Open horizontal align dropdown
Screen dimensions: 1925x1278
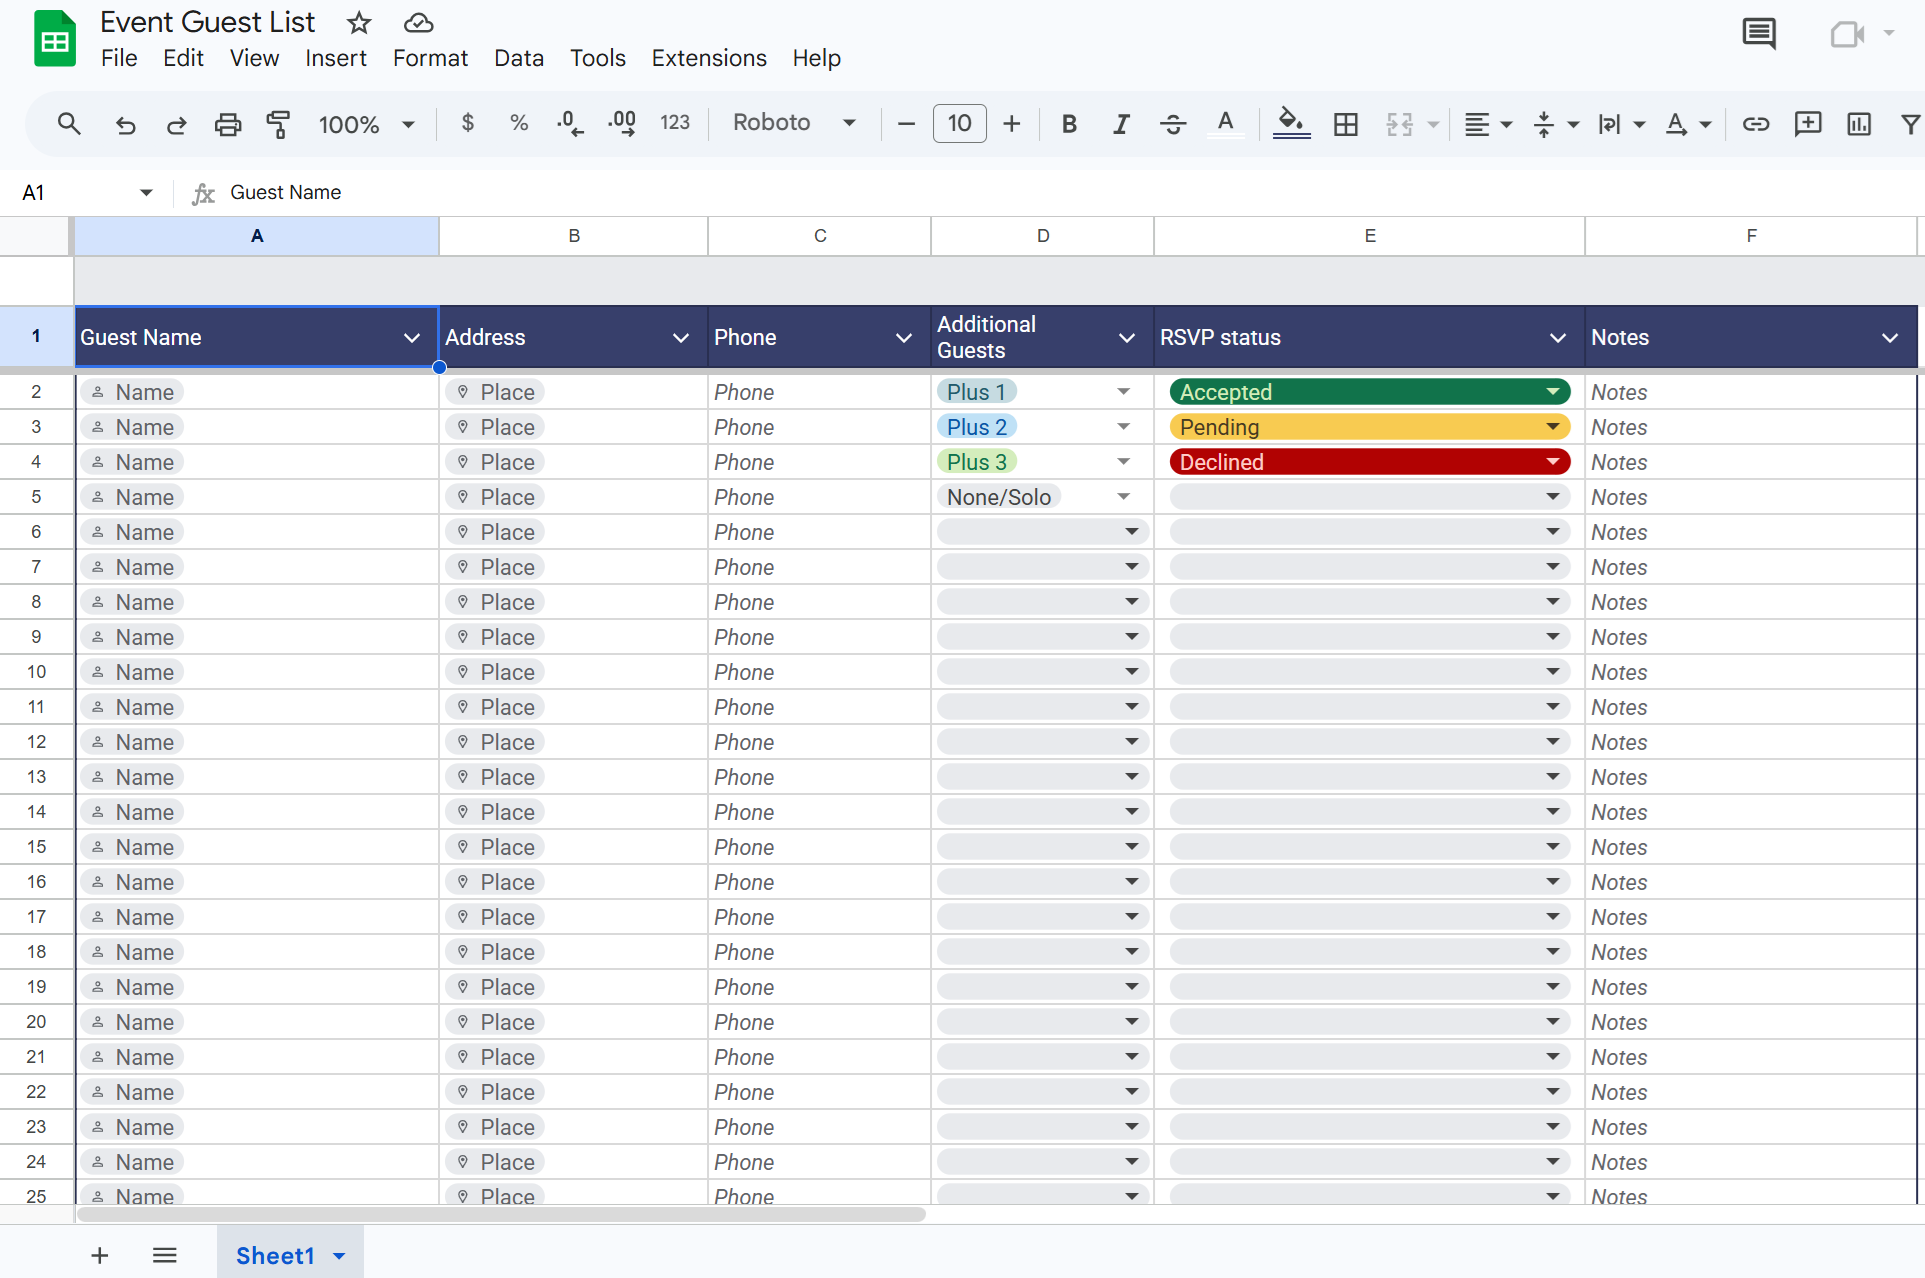point(1487,124)
